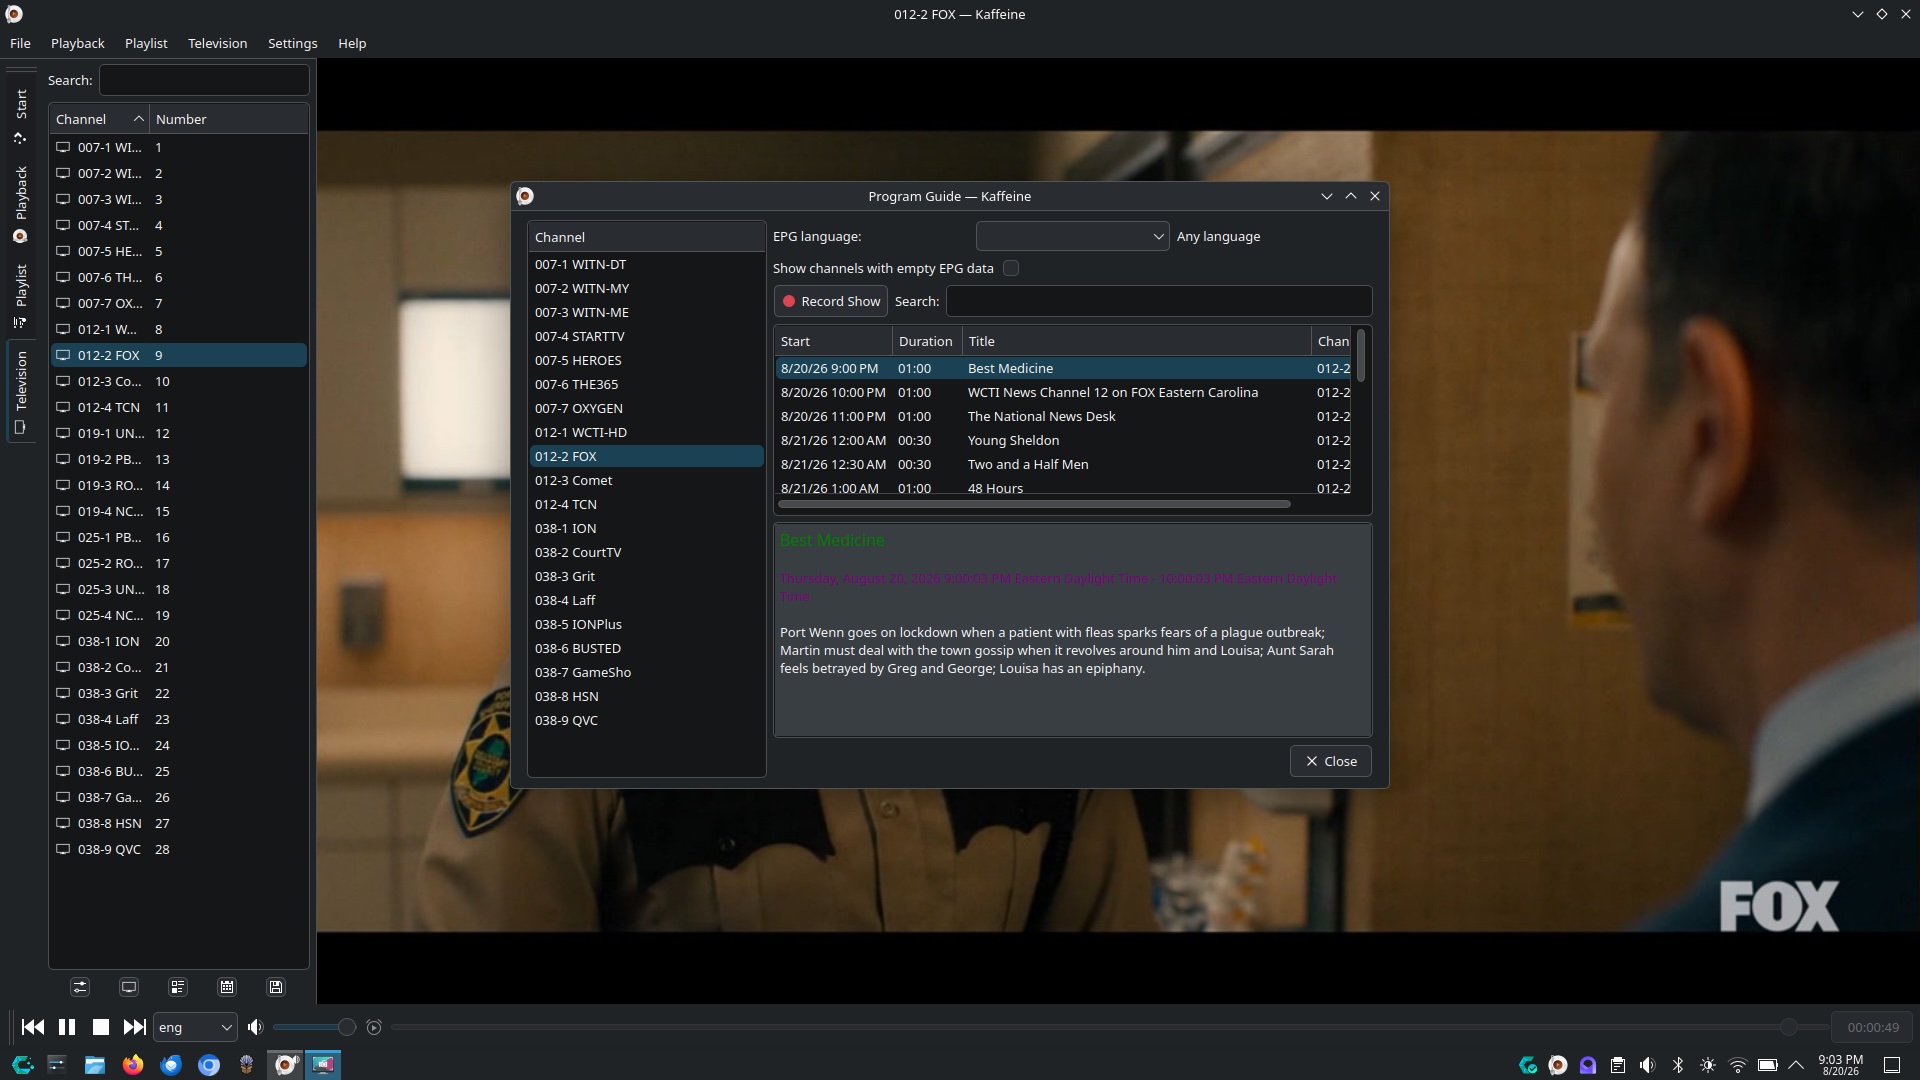This screenshot has height=1080, width=1920.
Task: Open the Wi-Fi network tray icon
Action: coord(1738,1065)
